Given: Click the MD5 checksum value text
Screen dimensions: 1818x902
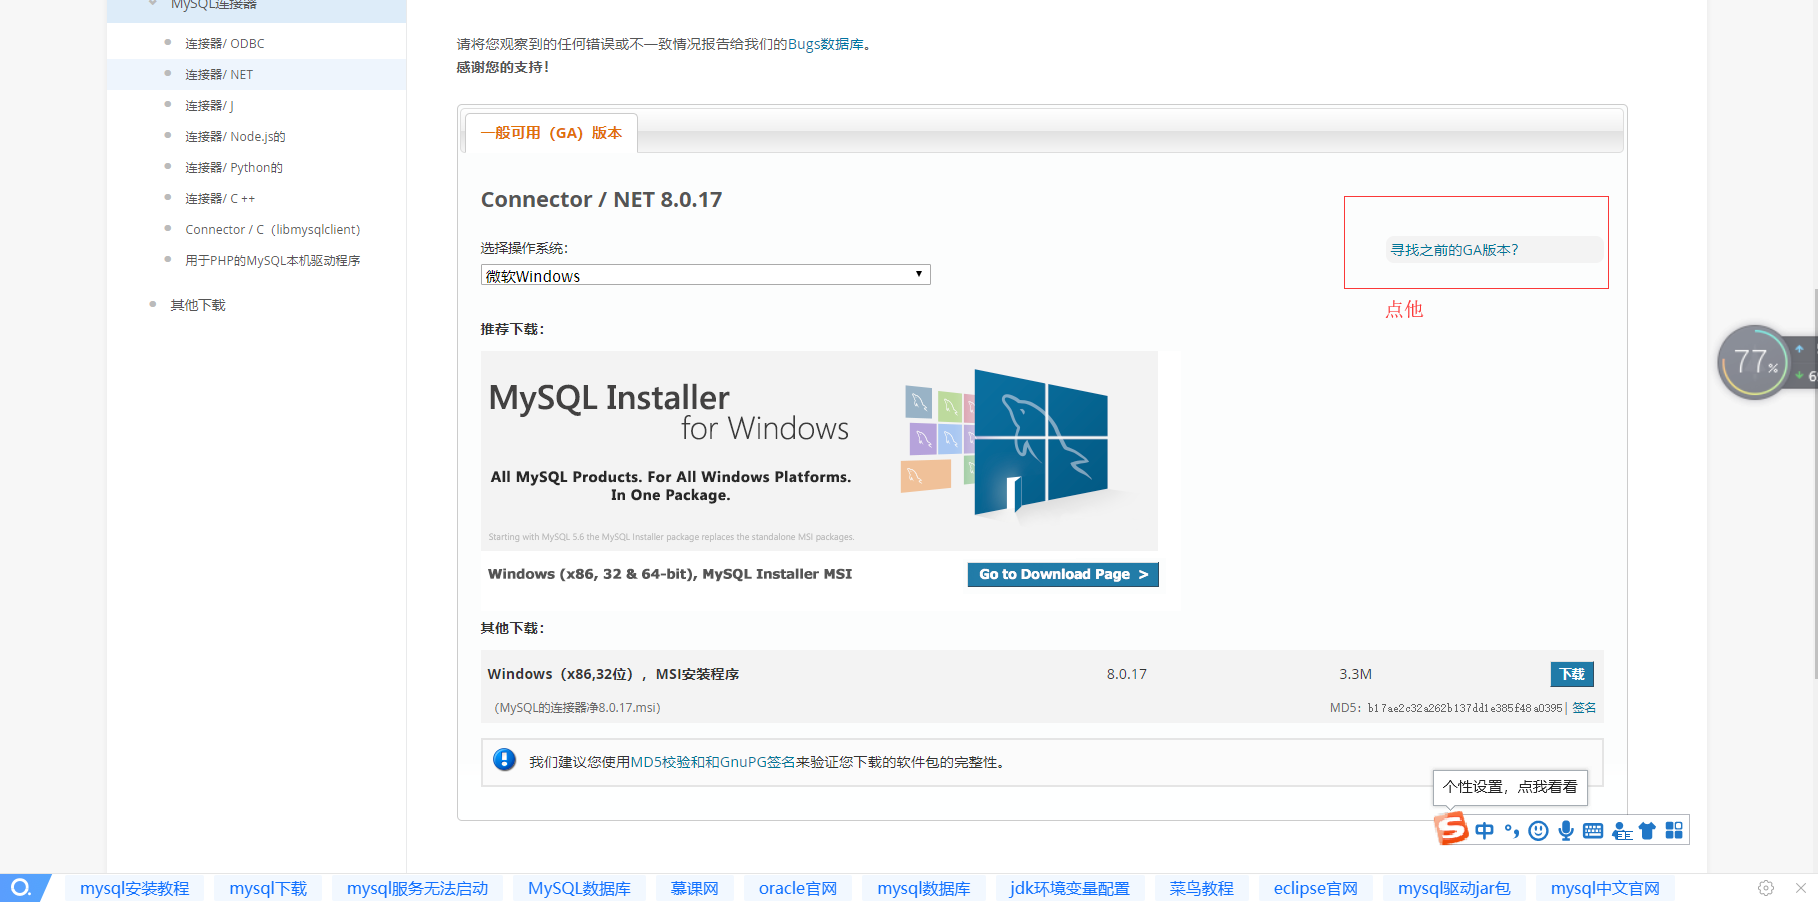Looking at the screenshot, I should point(1464,708).
